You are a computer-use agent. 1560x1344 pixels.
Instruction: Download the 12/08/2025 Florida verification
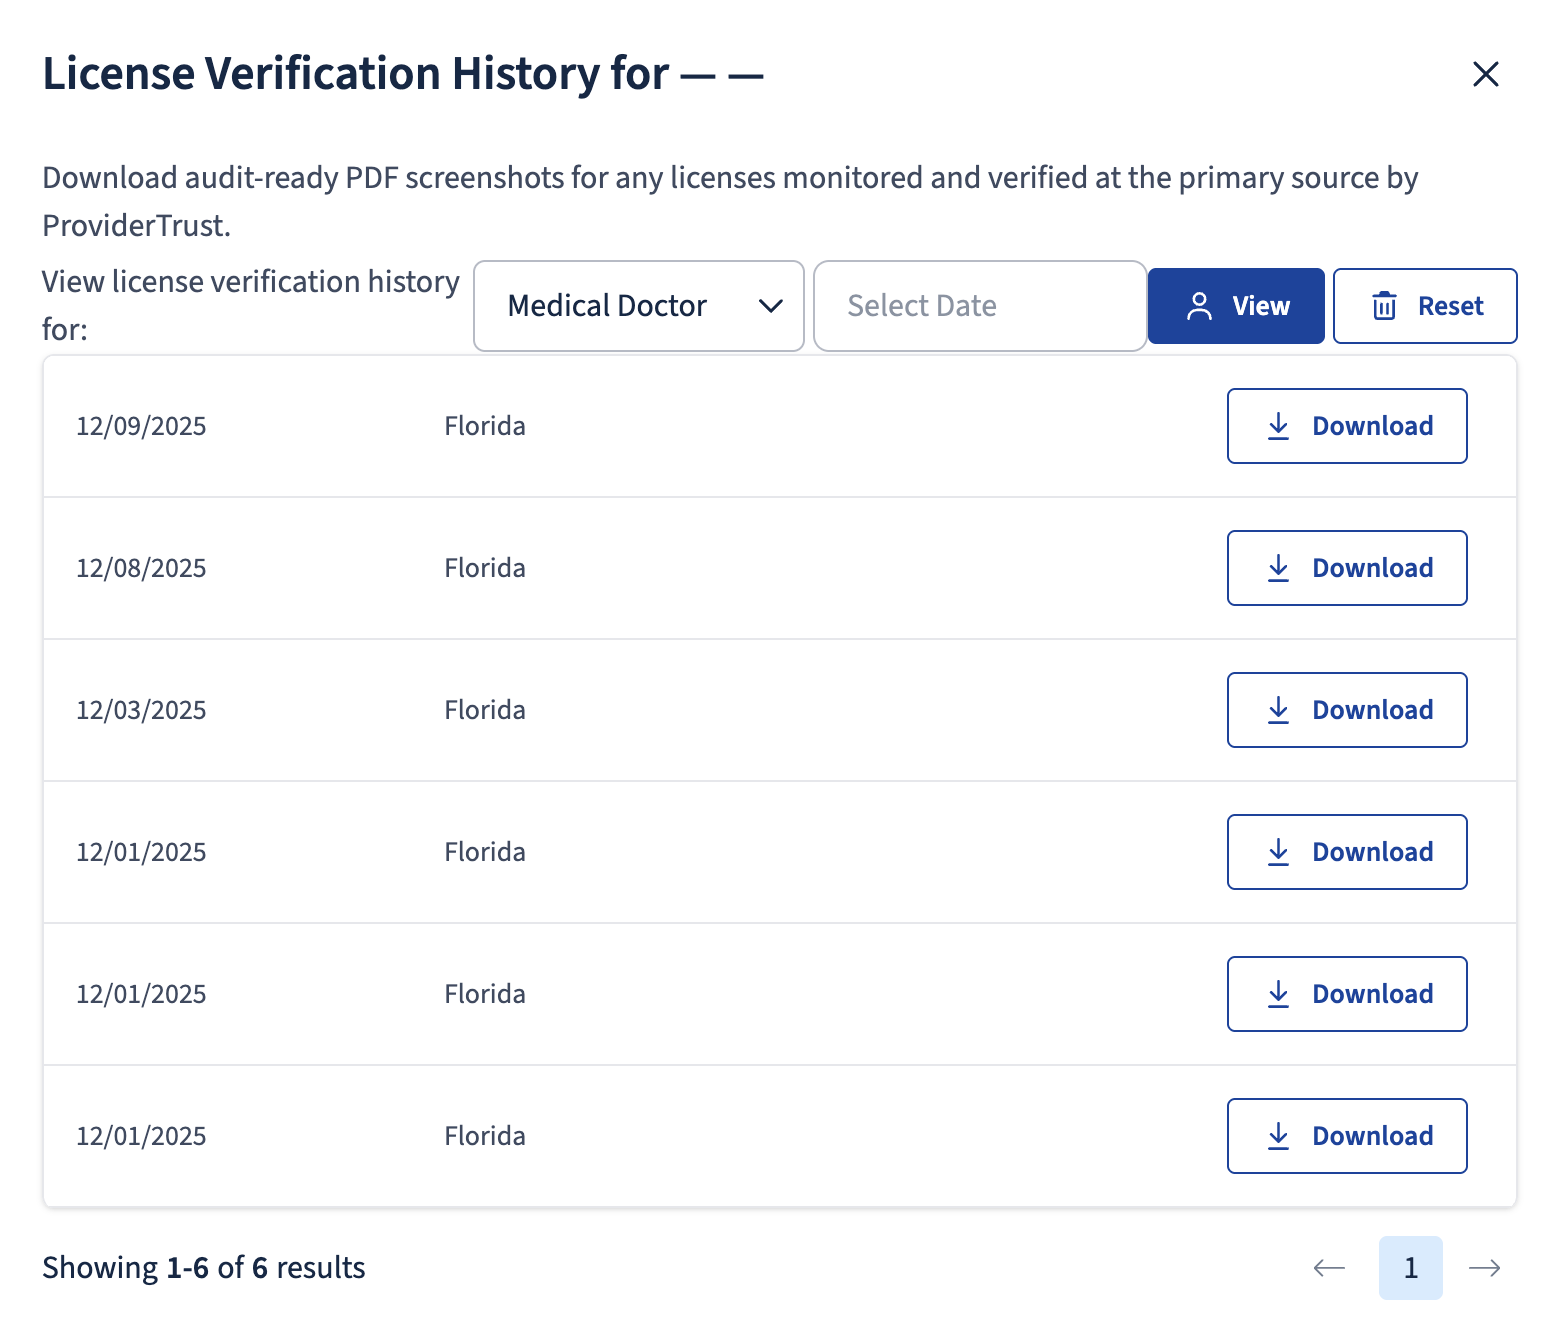(1346, 568)
